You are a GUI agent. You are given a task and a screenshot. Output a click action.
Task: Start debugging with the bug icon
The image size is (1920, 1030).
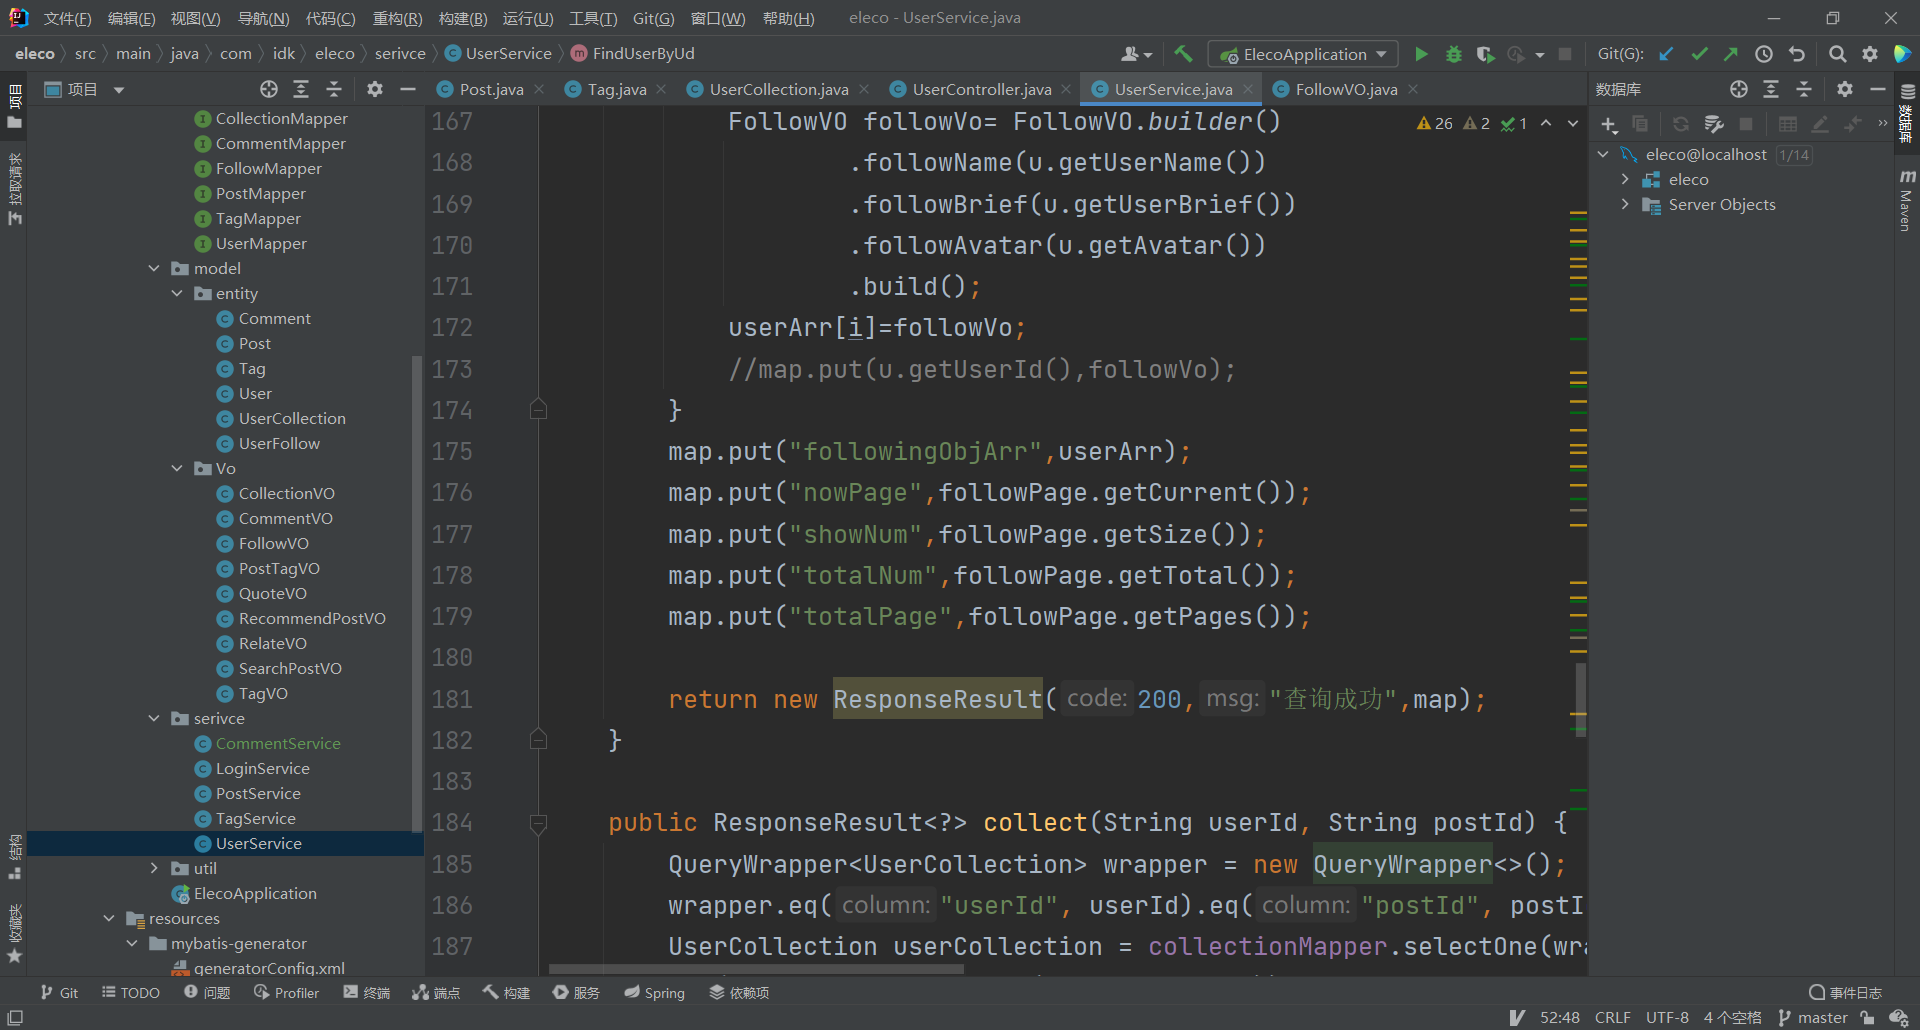point(1454,54)
